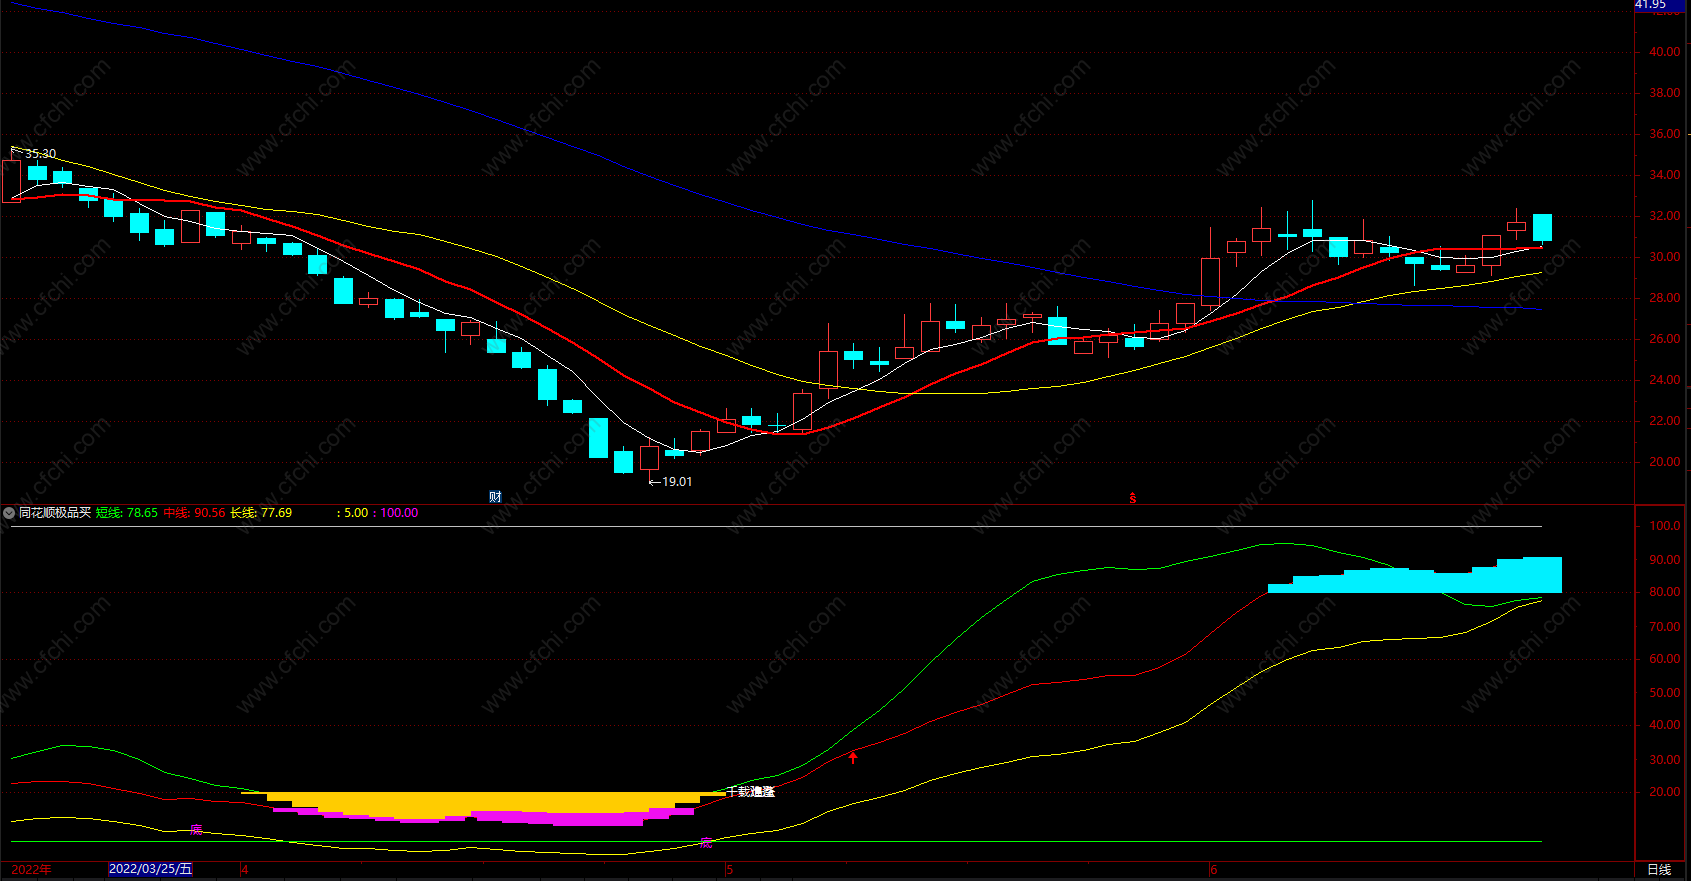Screen dimensions: 1691x881
Task: Click the 50.00 indicator axis label
Action: [x=1665, y=693]
